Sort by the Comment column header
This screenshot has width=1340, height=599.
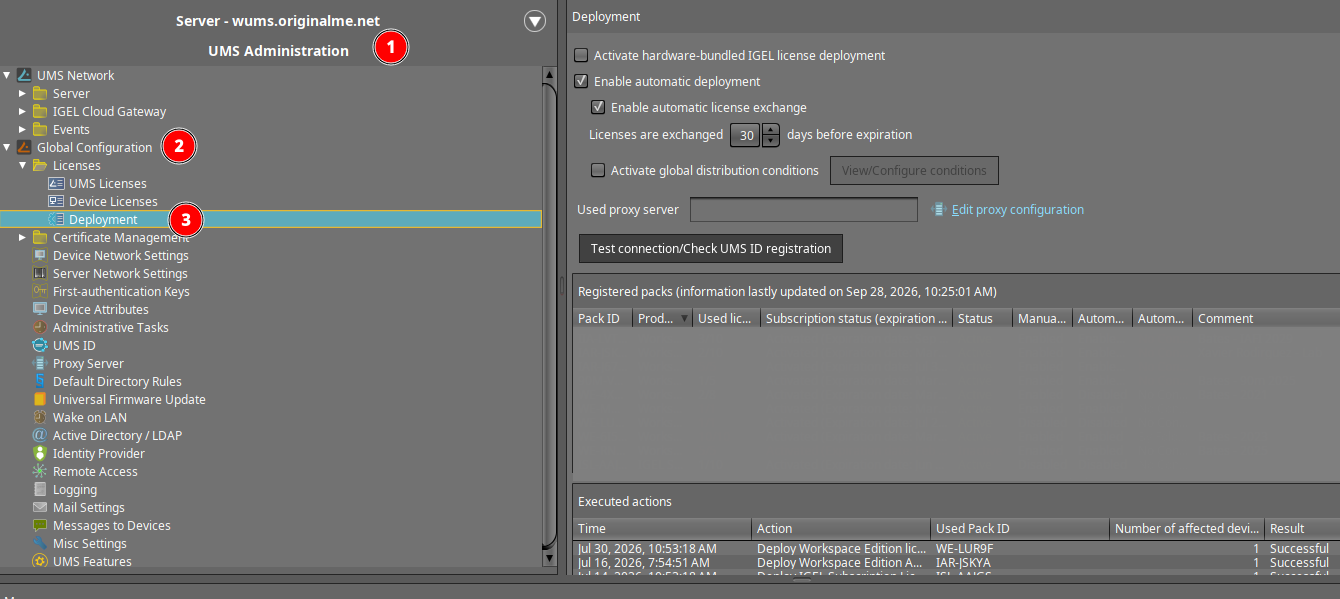[x=1266, y=319]
